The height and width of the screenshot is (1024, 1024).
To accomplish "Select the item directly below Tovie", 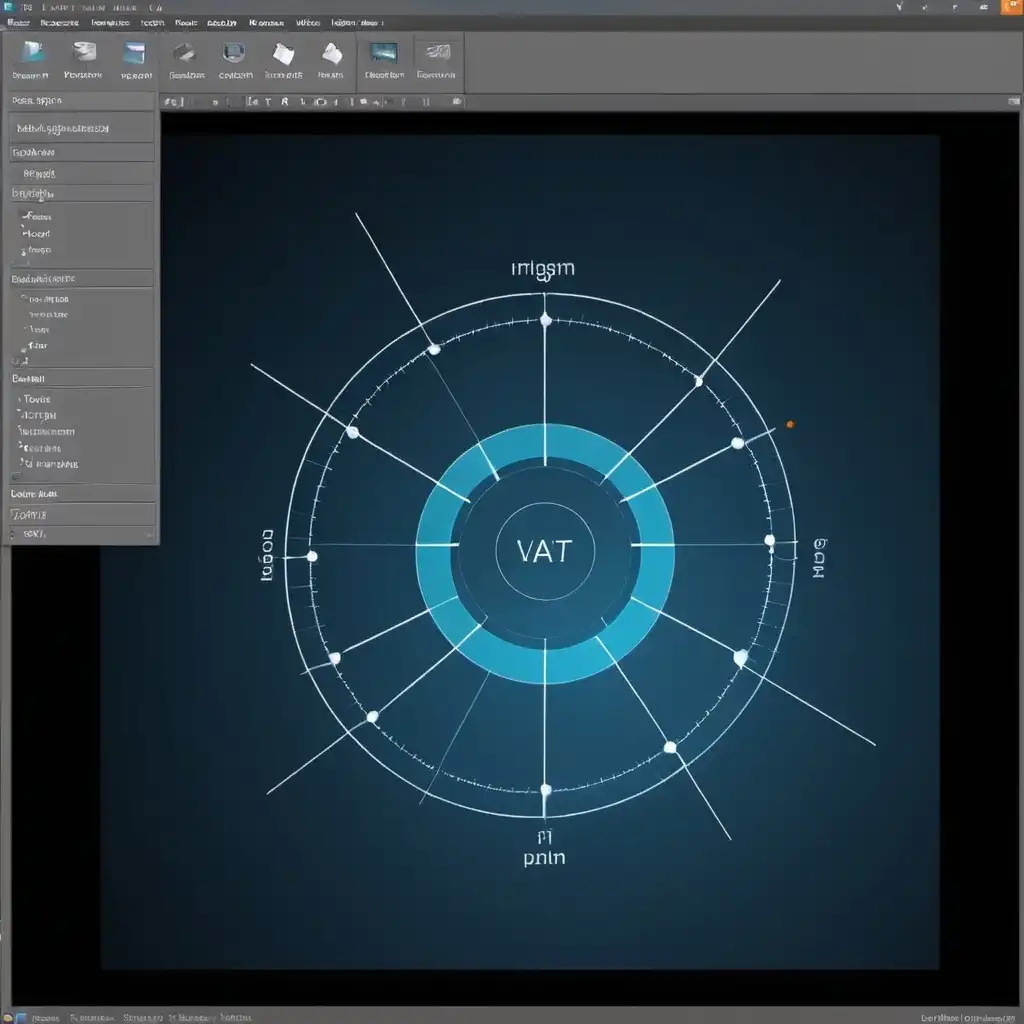I will point(39,415).
